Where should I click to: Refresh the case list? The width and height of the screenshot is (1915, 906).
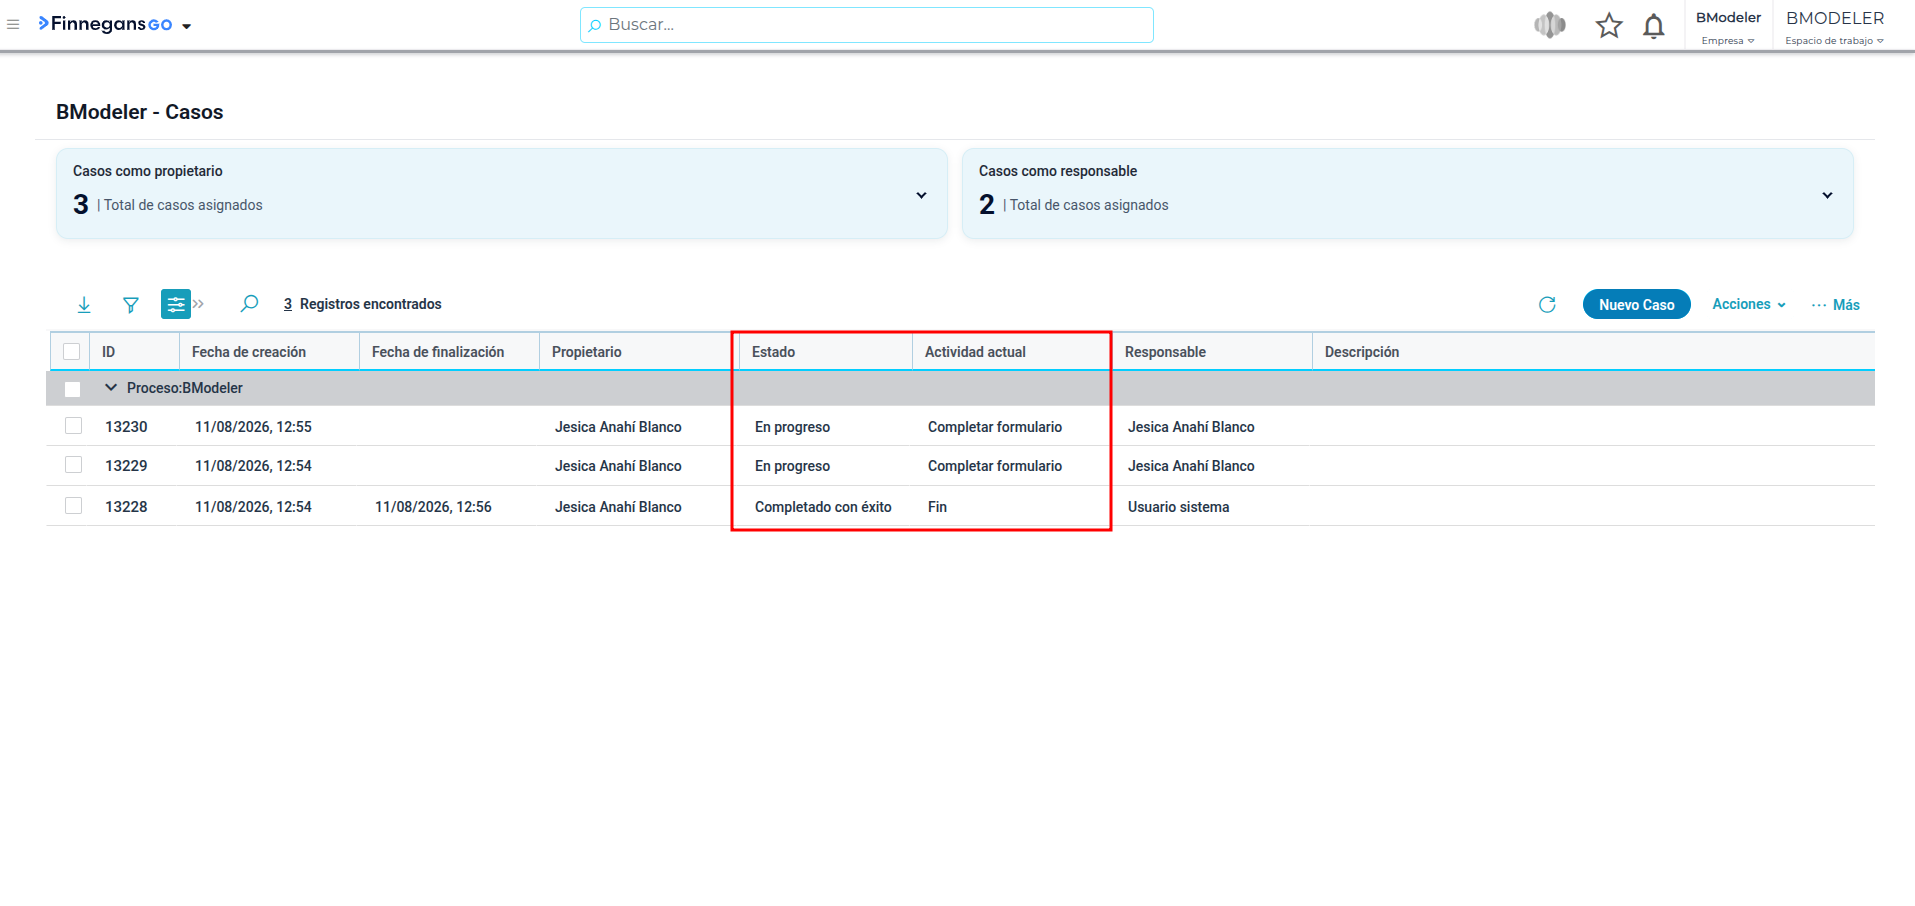pyautogui.click(x=1547, y=304)
